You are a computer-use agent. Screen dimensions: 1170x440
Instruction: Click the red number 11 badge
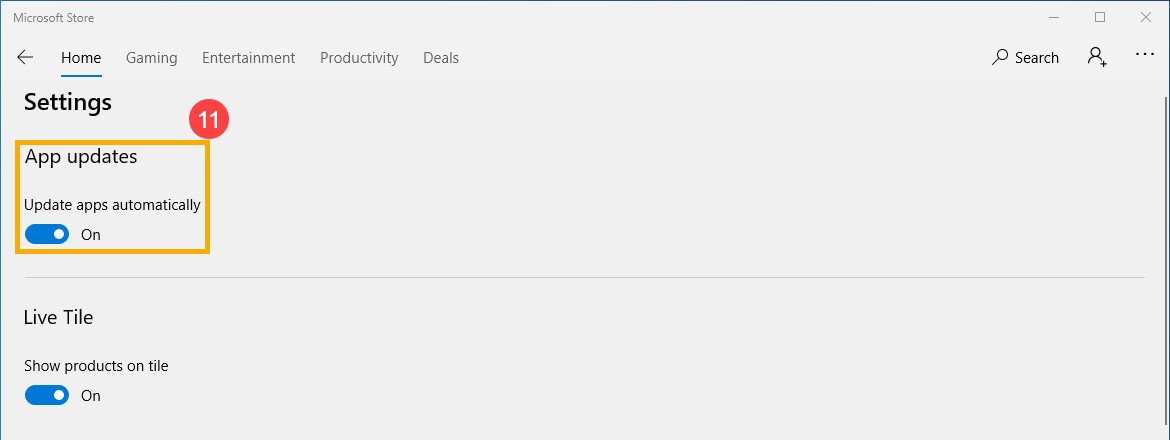tap(209, 121)
